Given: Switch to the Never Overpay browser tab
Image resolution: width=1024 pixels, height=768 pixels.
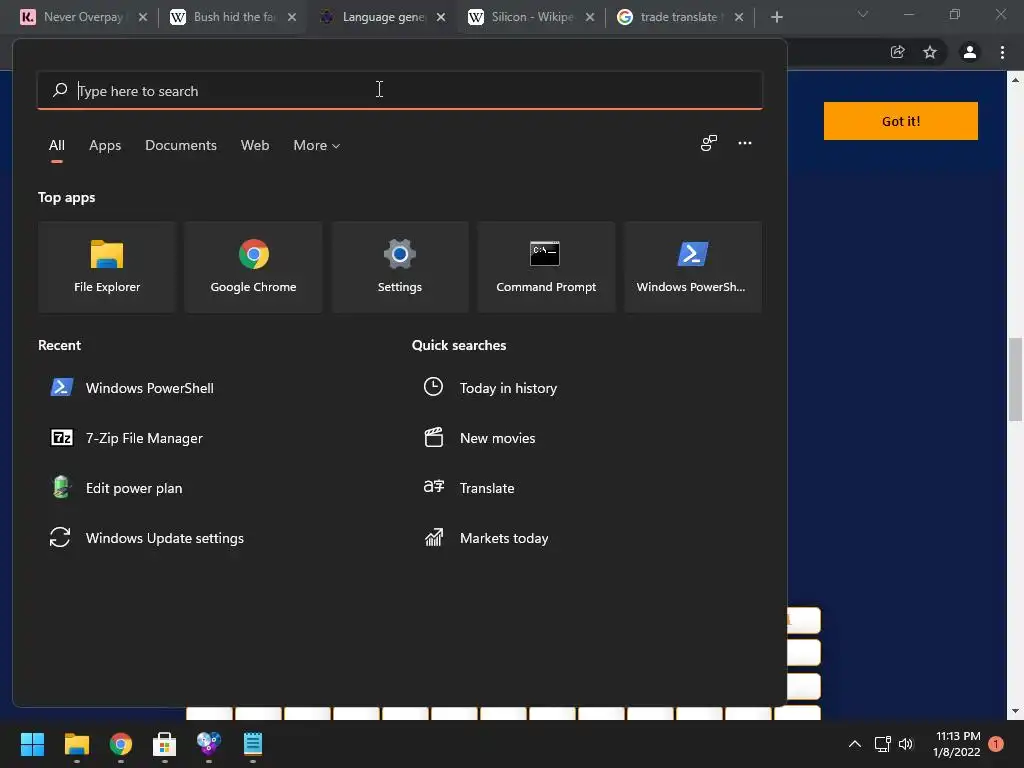Looking at the screenshot, I should pos(82,17).
